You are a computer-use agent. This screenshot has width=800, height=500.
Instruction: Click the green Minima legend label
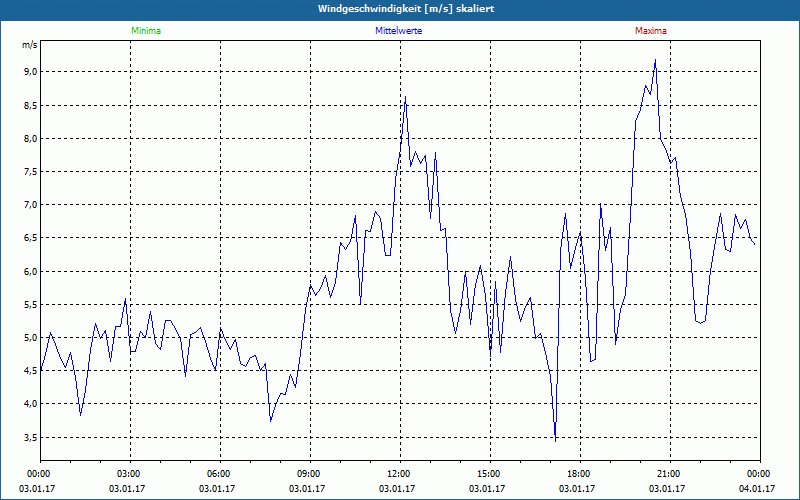[146, 31]
